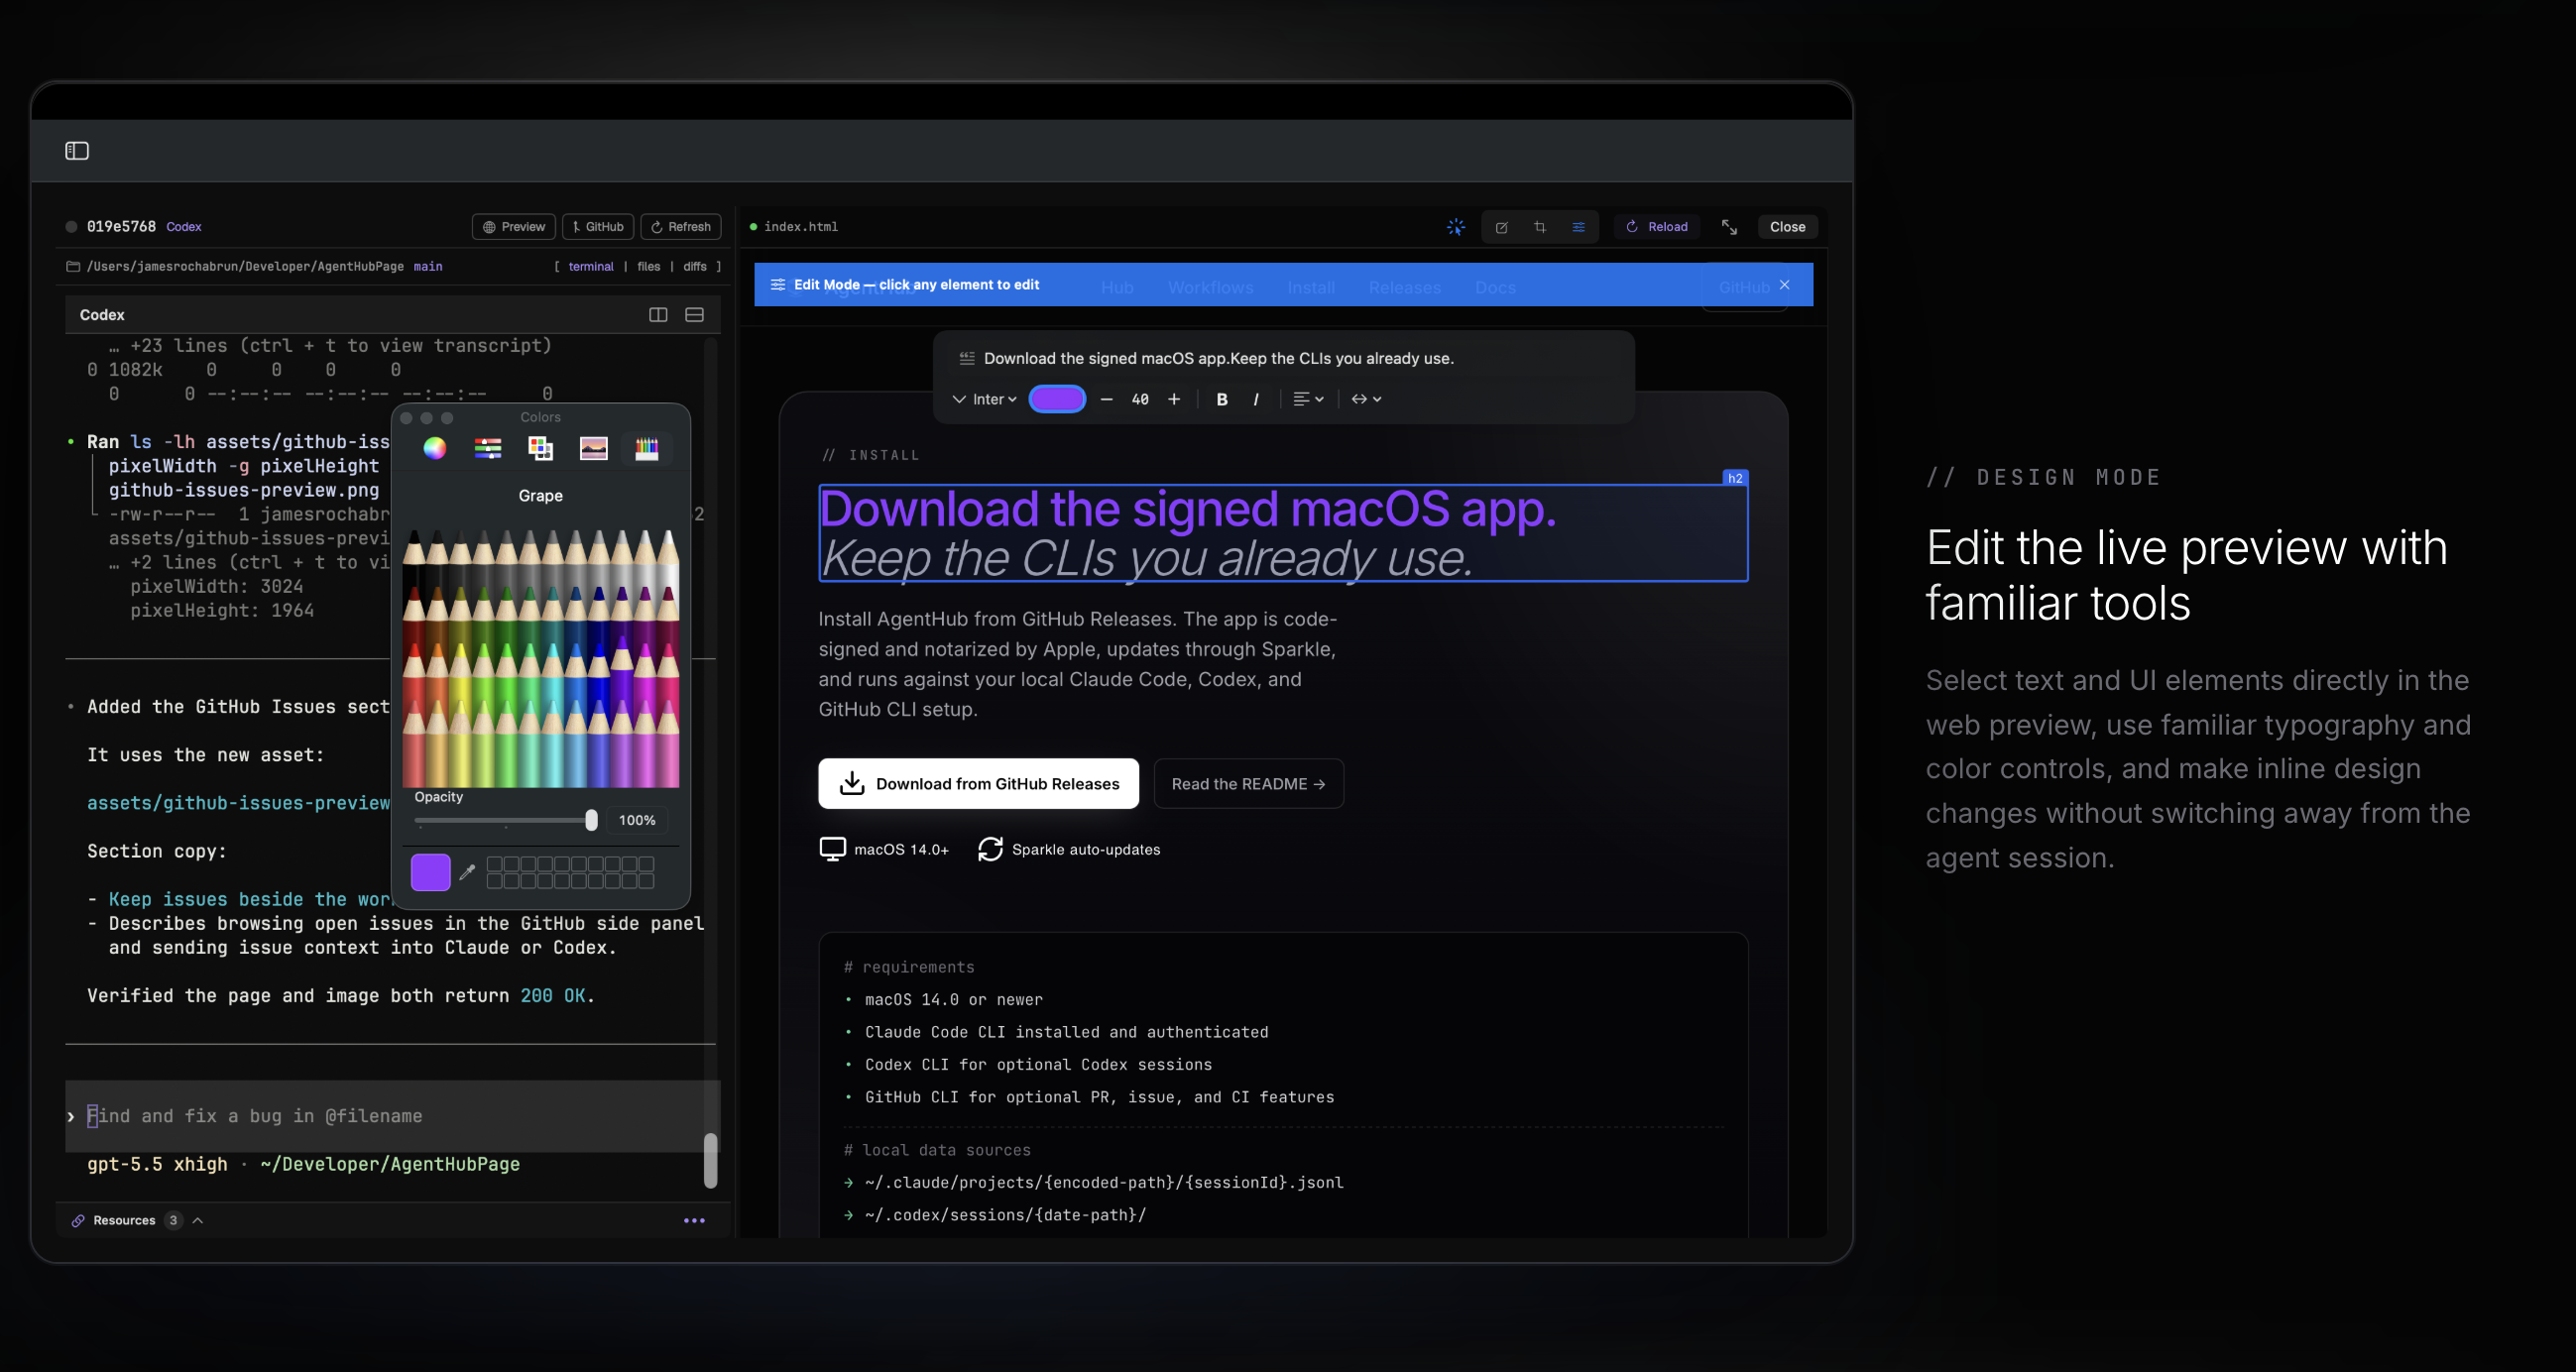Open the text color purple swatch
Screen dimensions: 2576x1372
pyautogui.click(x=1057, y=399)
